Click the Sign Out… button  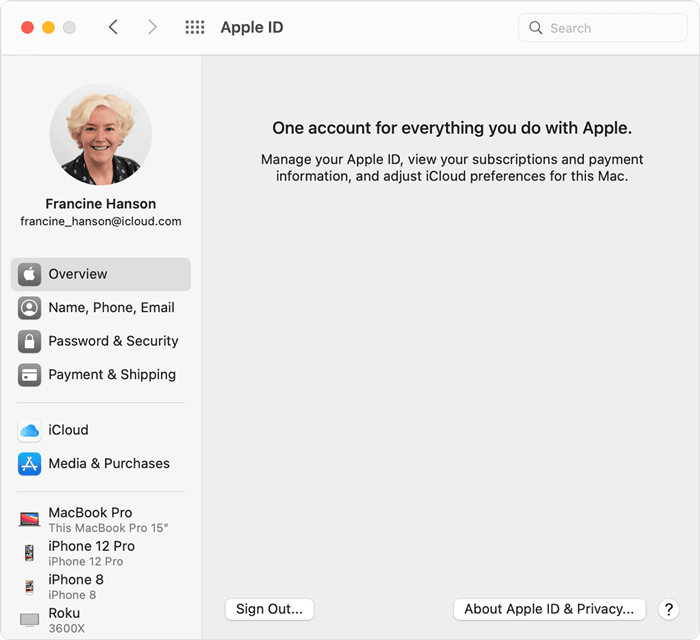pos(269,609)
